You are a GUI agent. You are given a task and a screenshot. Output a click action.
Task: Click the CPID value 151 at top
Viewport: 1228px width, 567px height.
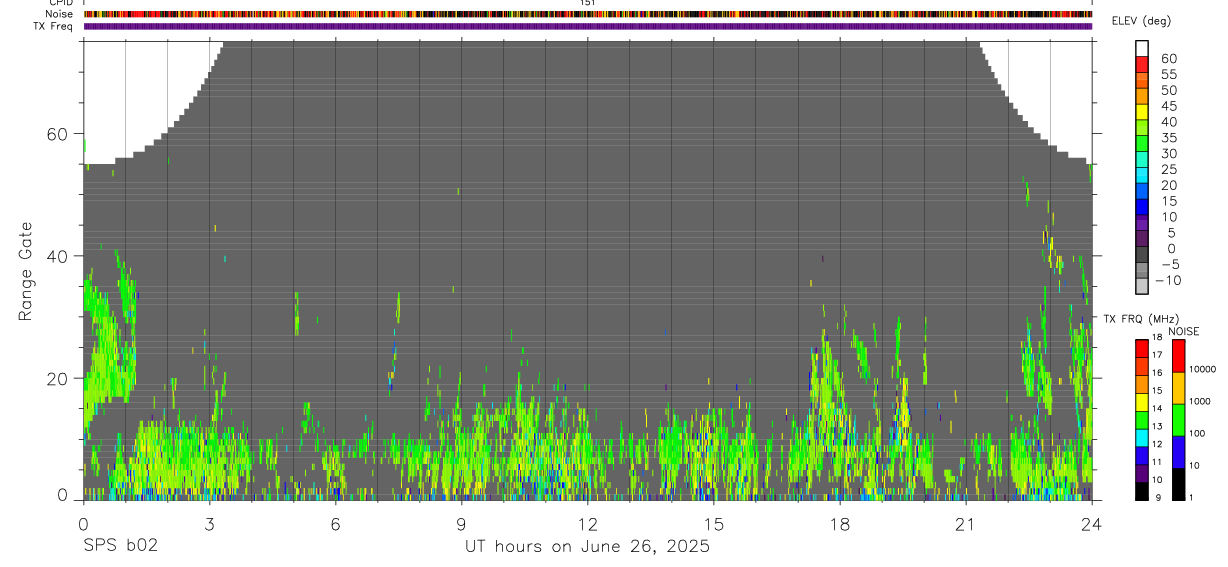[x=588, y=3]
